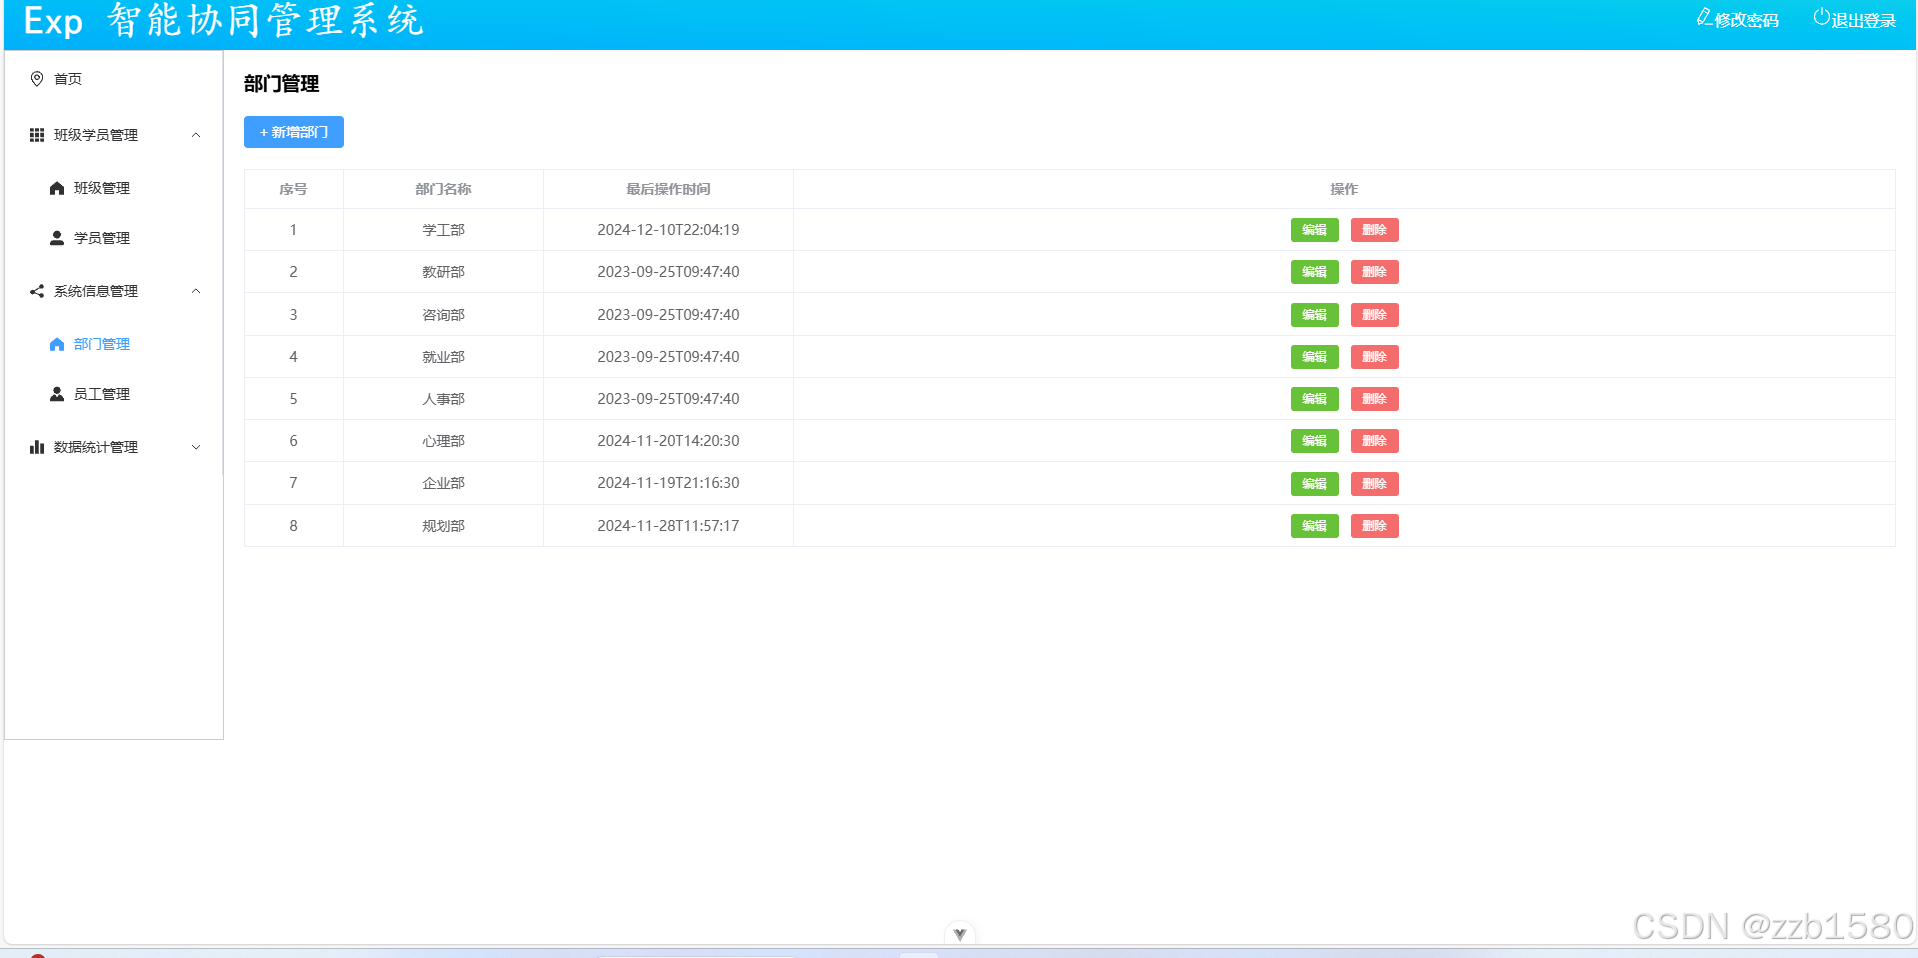This screenshot has height=958, width=1918.
Task: Edit the 咨询部 department
Action: [x=1314, y=315]
